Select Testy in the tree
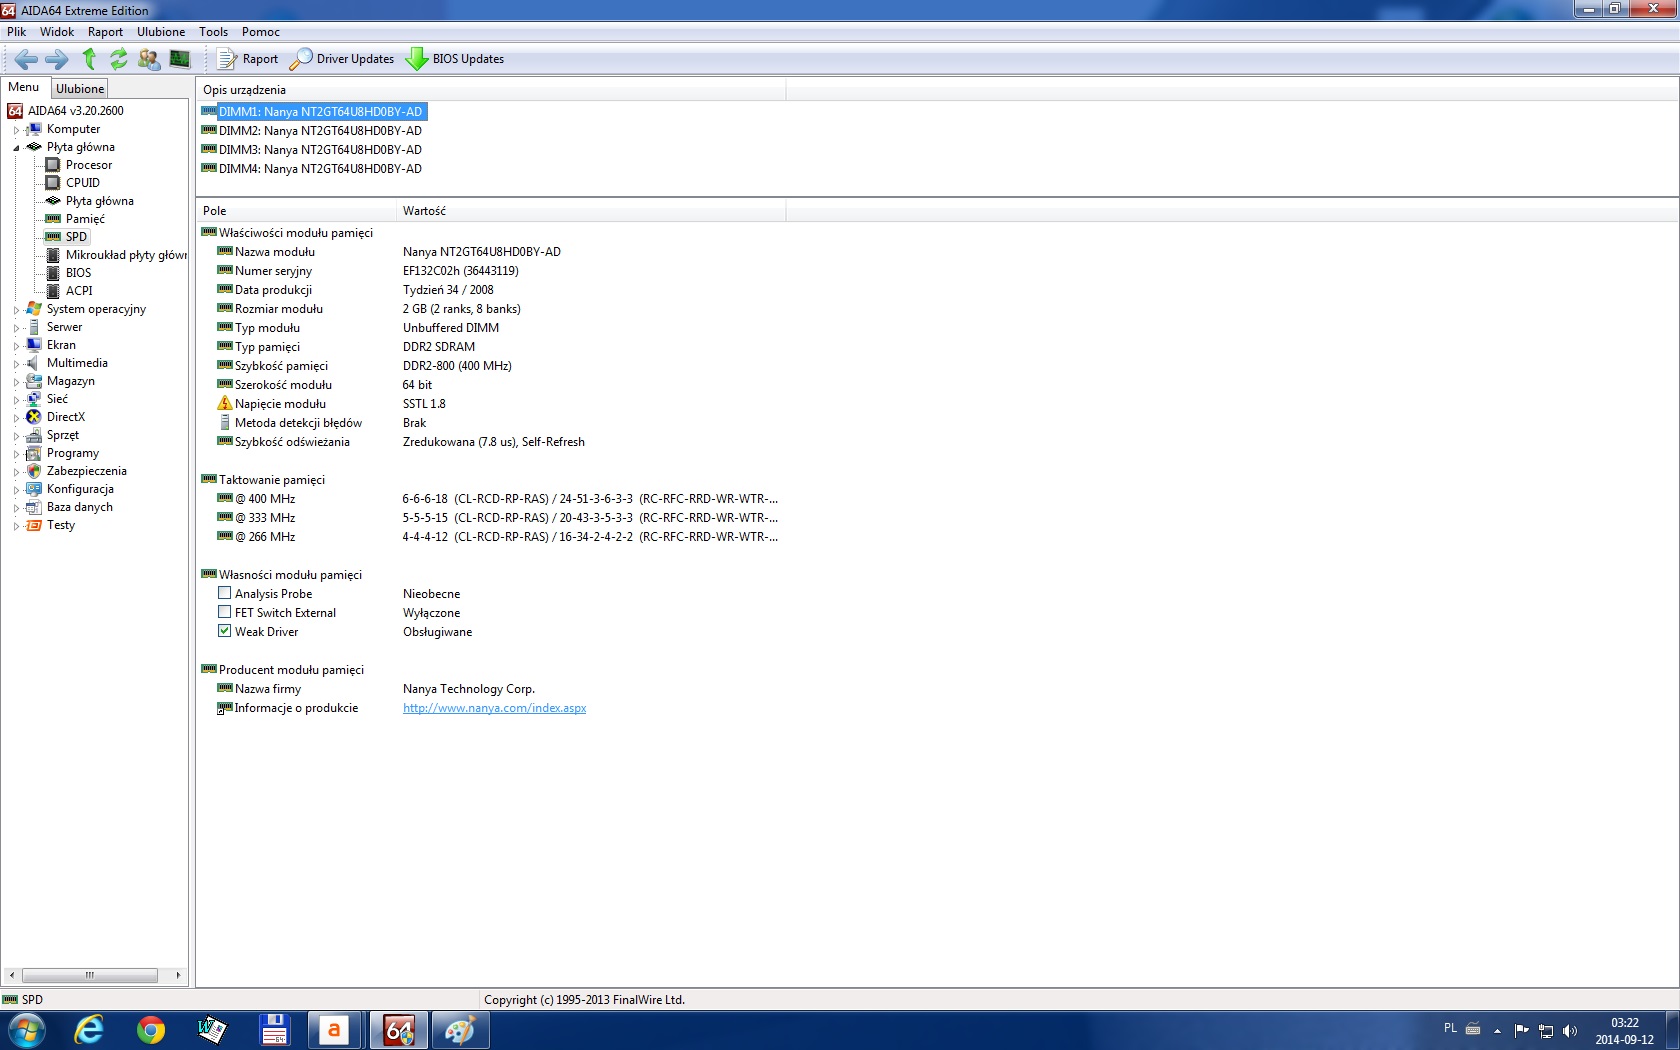Viewport: 1680px width, 1050px height. click(61, 525)
